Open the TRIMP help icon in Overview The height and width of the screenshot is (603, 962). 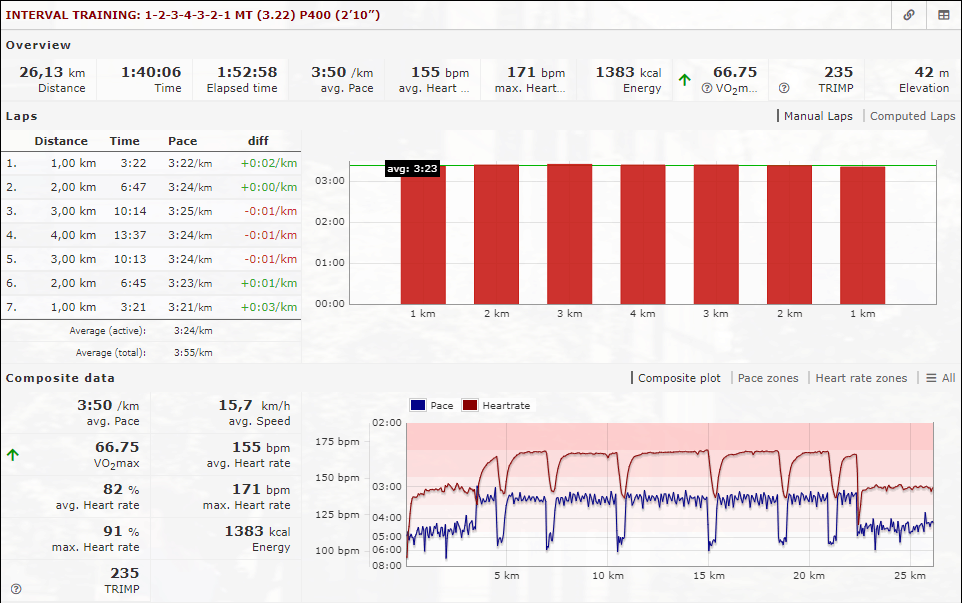783,88
